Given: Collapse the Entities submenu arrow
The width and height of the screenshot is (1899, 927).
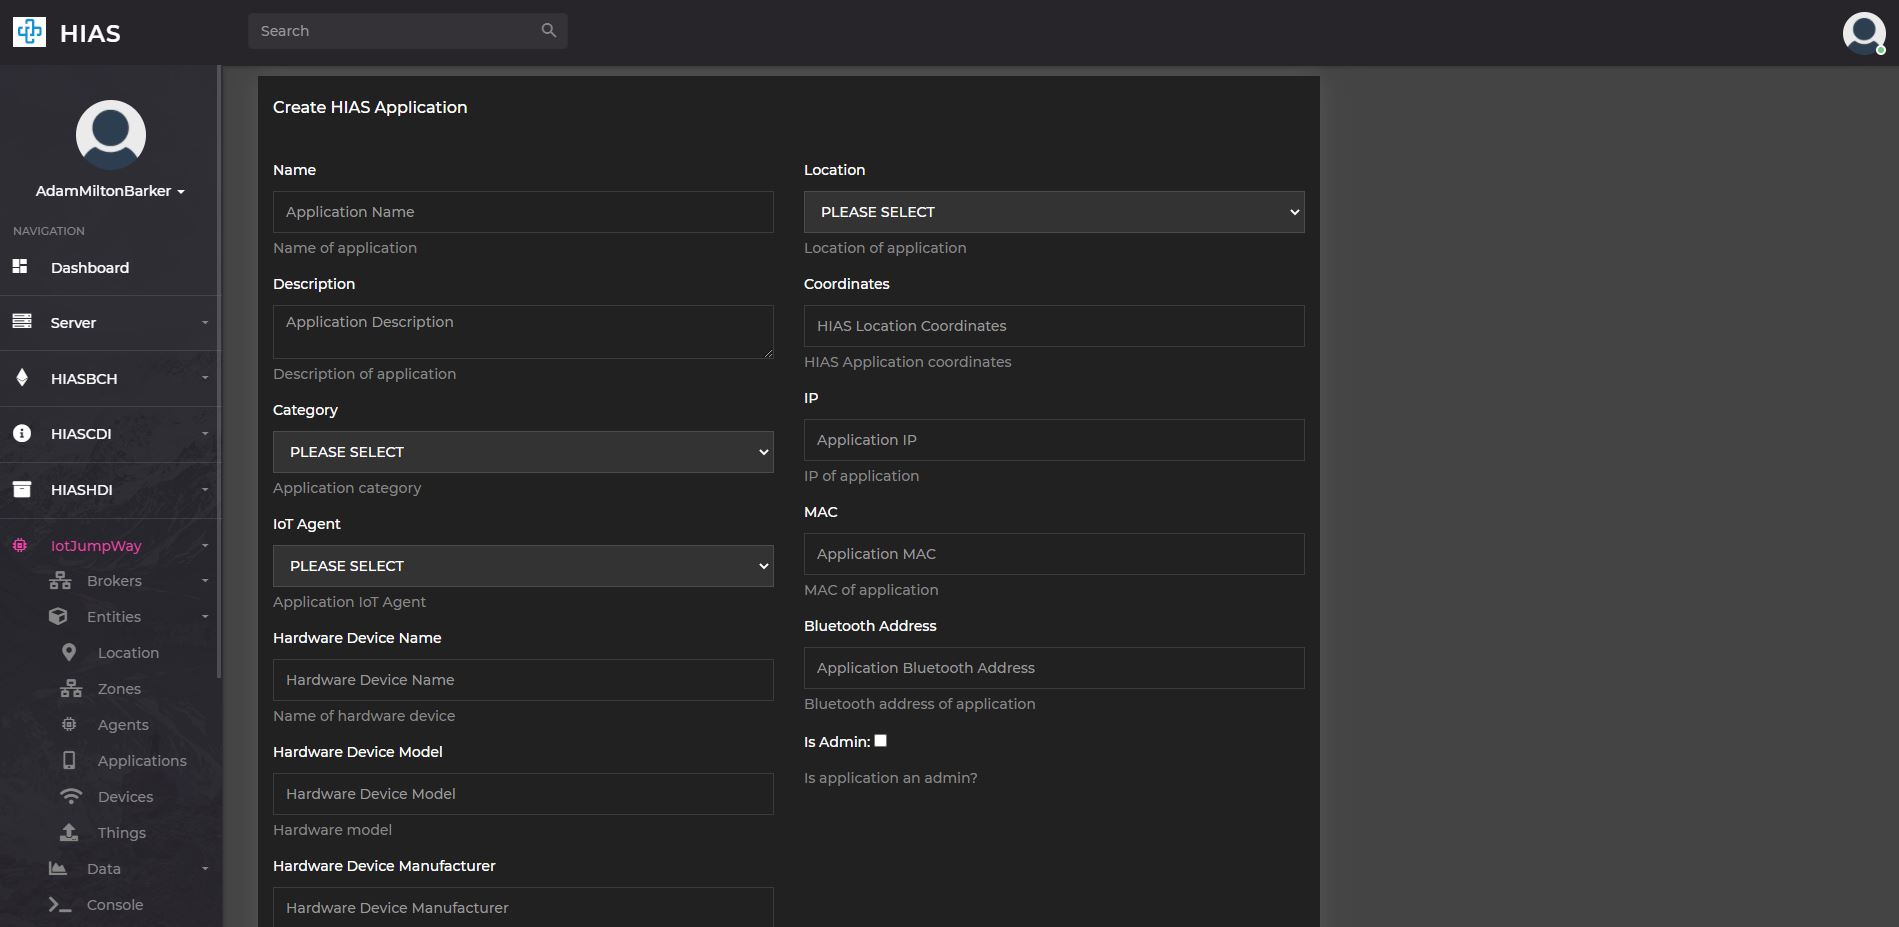Looking at the screenshot, I should coord(205,616).
